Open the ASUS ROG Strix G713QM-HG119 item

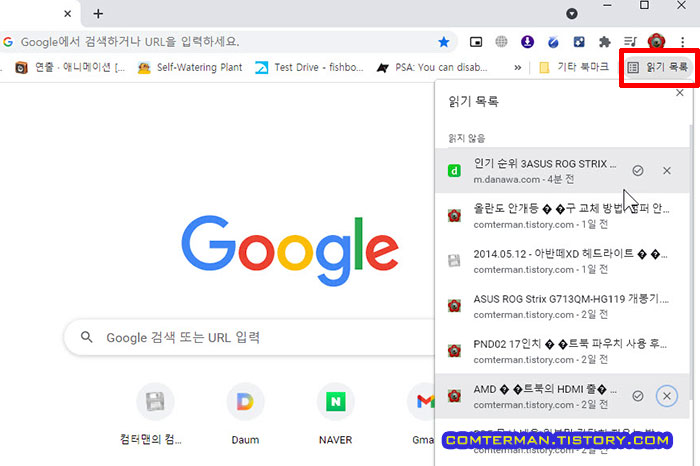[x=562, y=306]
